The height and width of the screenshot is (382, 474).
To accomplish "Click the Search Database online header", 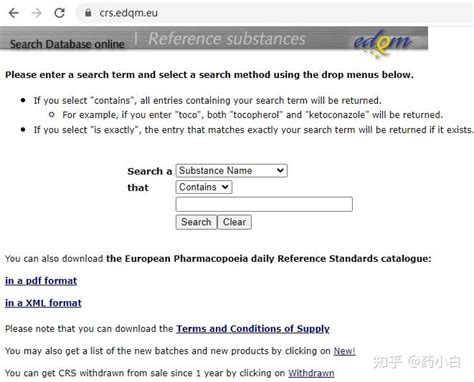I will [x=67, y=44].
